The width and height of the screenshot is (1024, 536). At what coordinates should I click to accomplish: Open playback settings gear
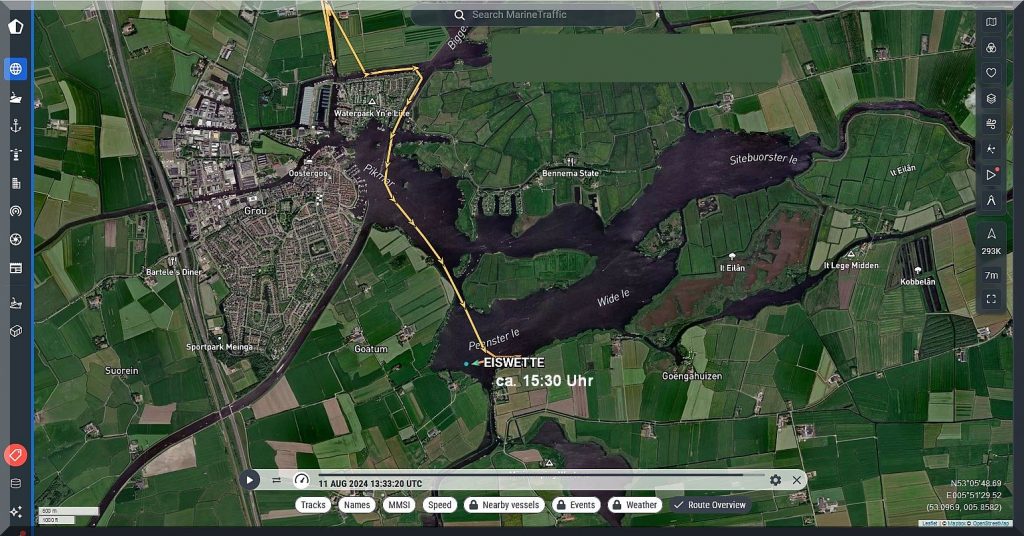click(x=775, y=480)
